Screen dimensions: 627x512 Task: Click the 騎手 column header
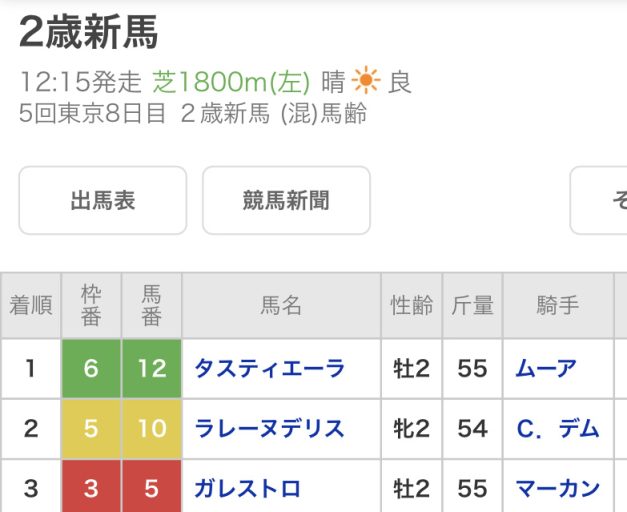point(558,306)
